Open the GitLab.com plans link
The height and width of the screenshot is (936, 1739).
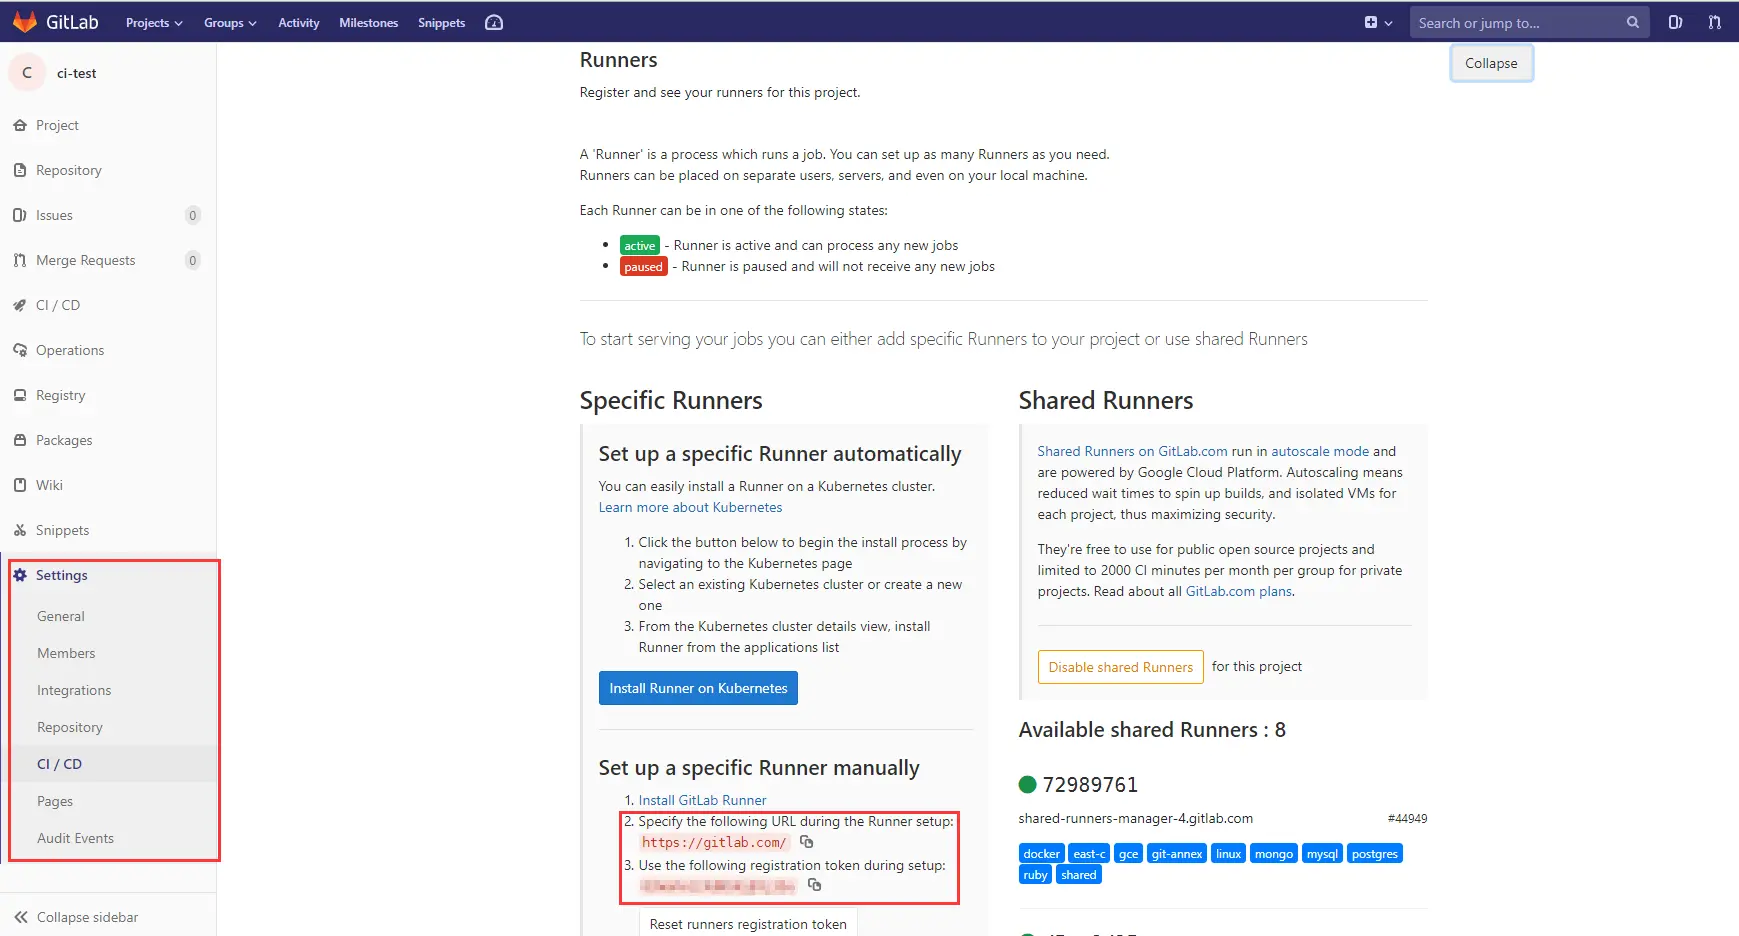click(x=1239, y=591)
